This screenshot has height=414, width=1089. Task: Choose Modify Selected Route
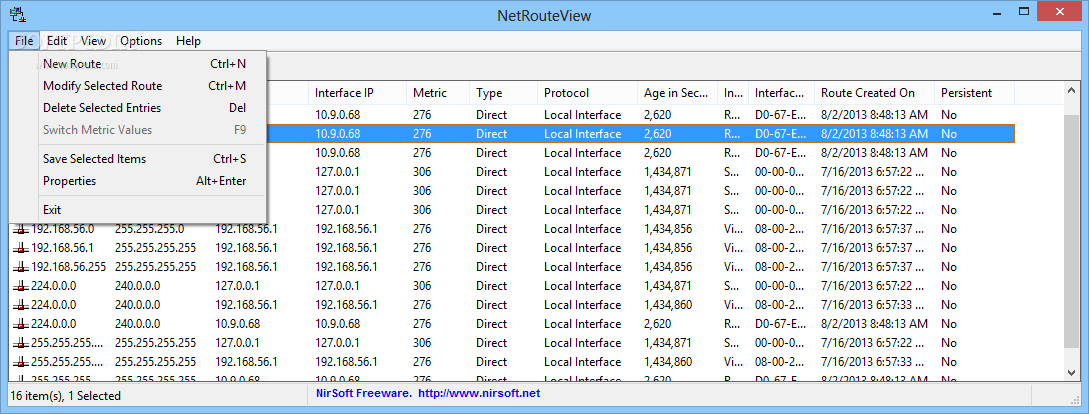[x=138, y=86]
